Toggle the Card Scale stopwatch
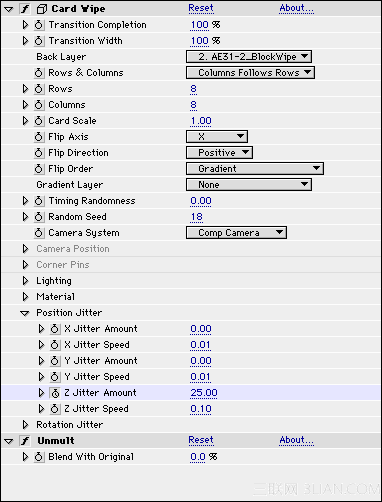382x502 pixels. (x=39, y=121)
